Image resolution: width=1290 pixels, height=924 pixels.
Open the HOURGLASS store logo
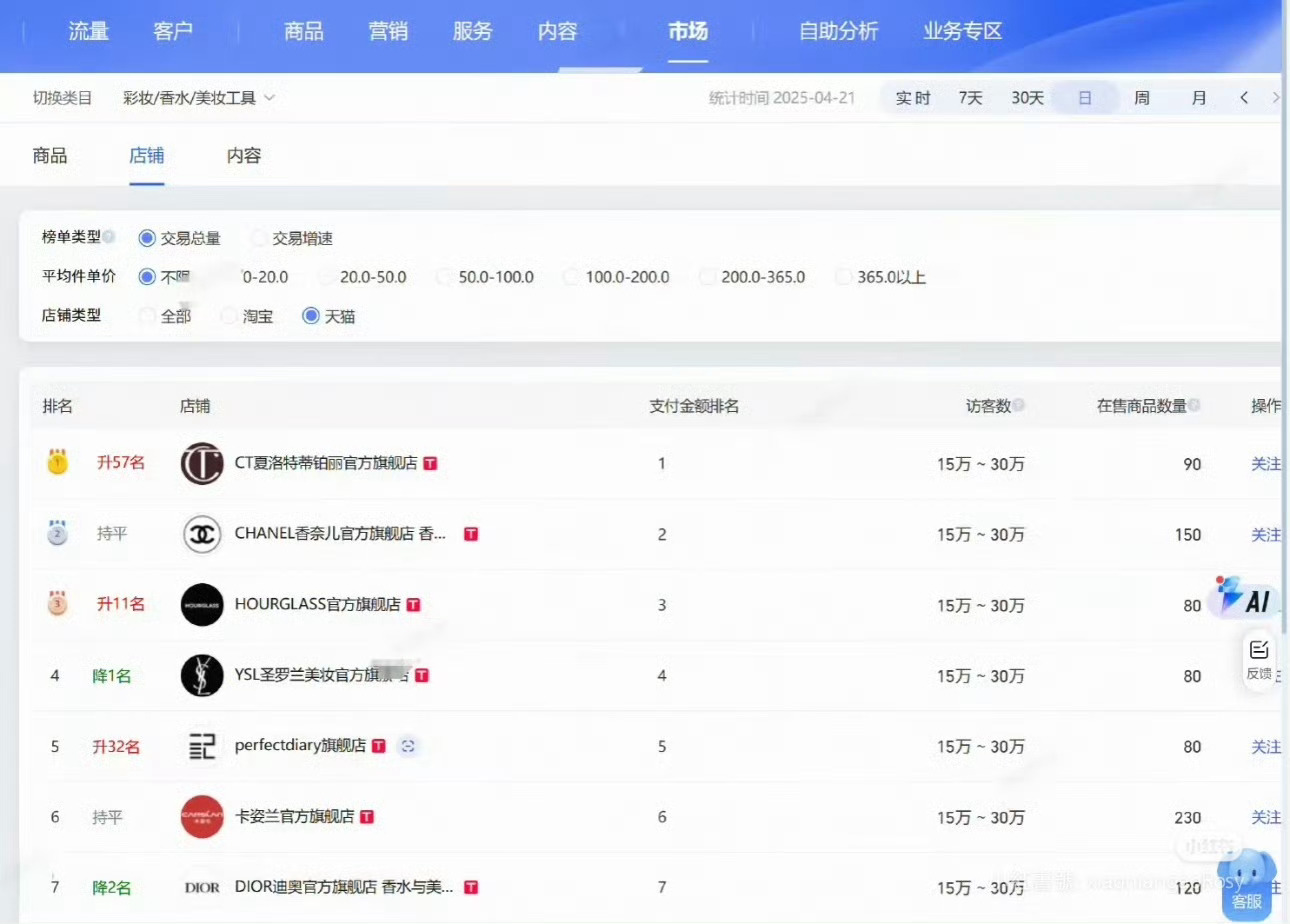(202, 605)
